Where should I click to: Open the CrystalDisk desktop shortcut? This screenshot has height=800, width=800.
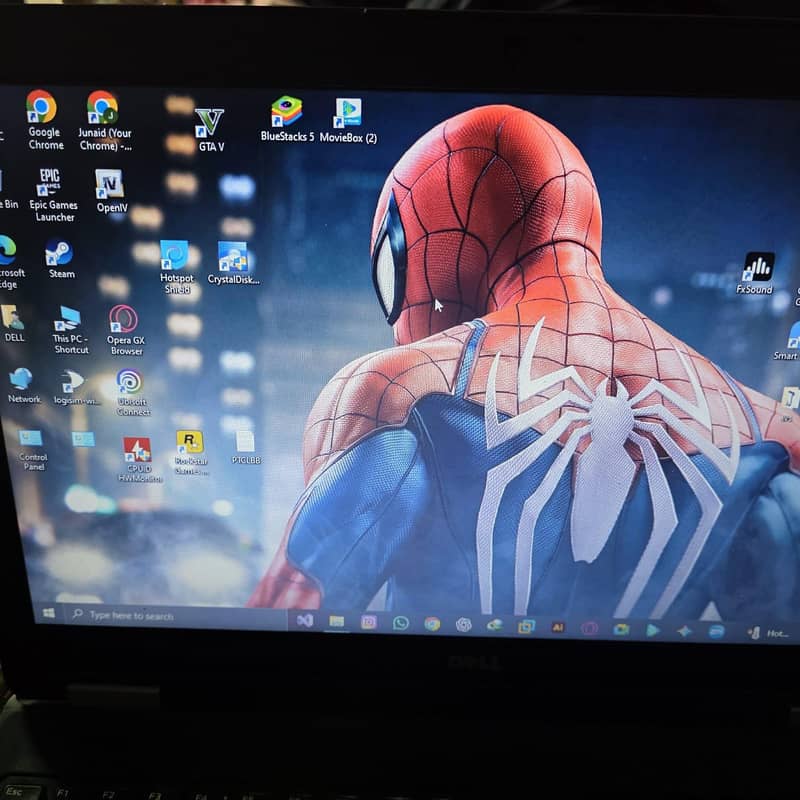233,263
